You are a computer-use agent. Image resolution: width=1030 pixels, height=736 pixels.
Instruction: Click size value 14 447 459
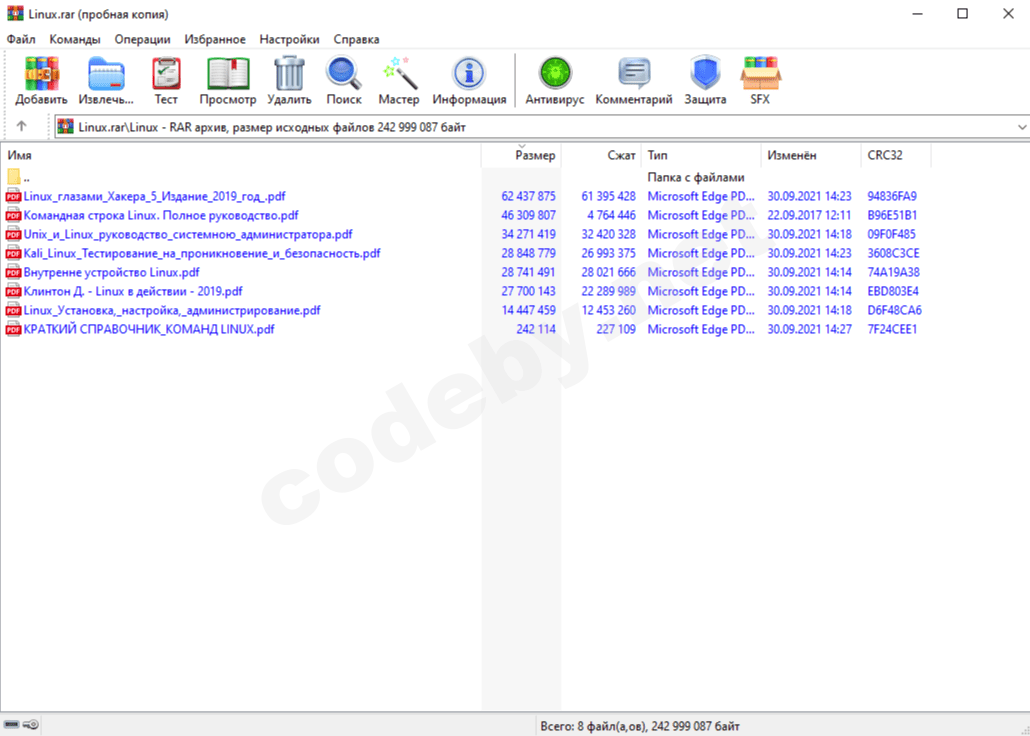click(528, 310)
